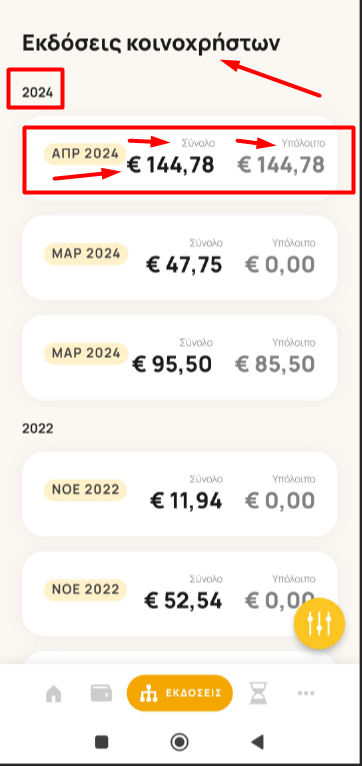Open the ΜΑΡ 2024 card totaling € 95,50
The height and width of the screenshot is (766, 362).
tap(180, 357)
